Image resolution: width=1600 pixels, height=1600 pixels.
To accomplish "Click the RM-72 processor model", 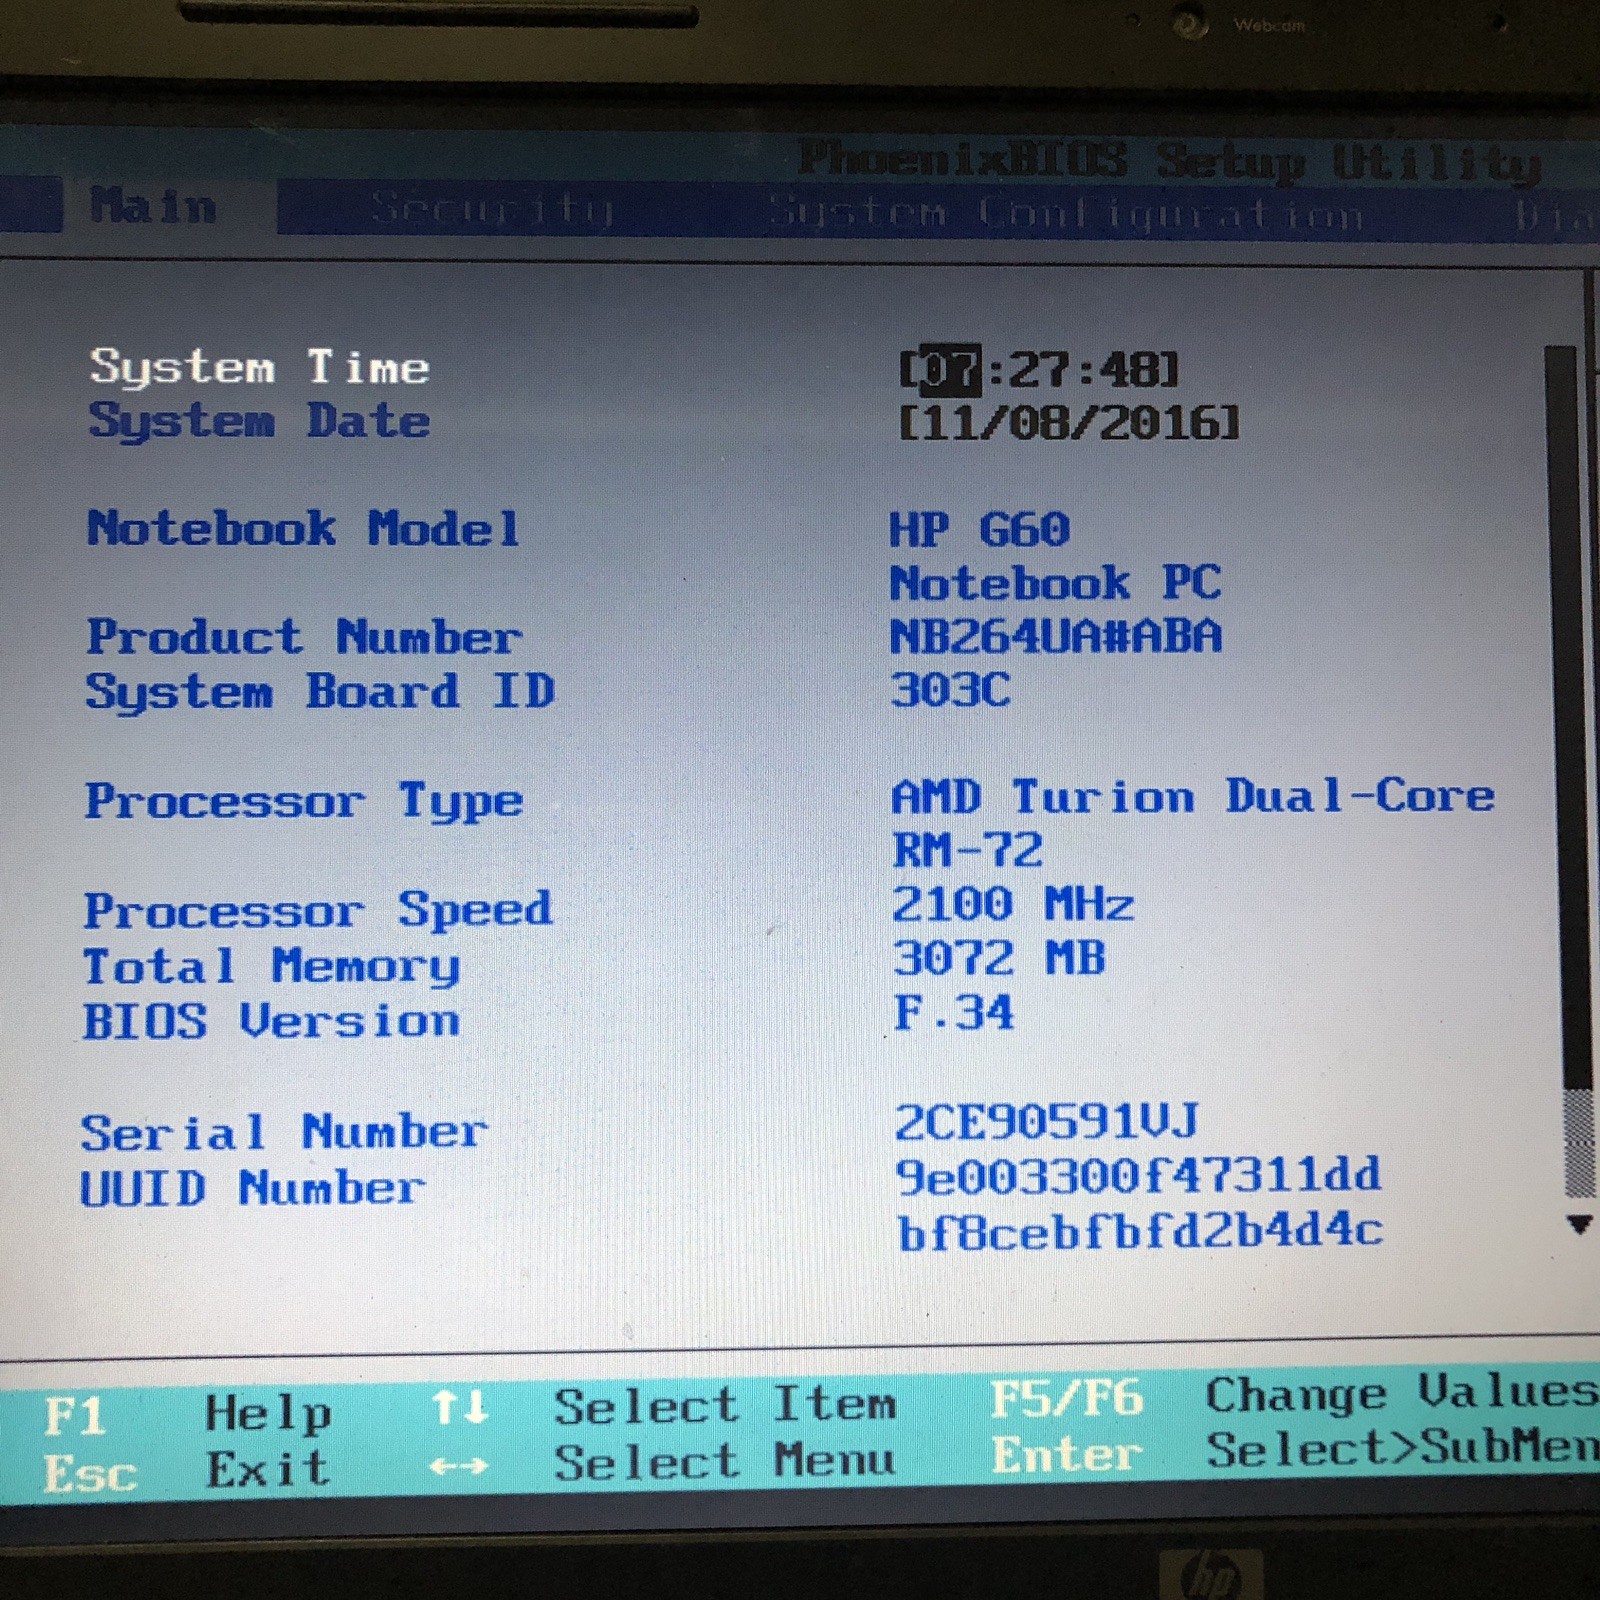I will point(967,851).
